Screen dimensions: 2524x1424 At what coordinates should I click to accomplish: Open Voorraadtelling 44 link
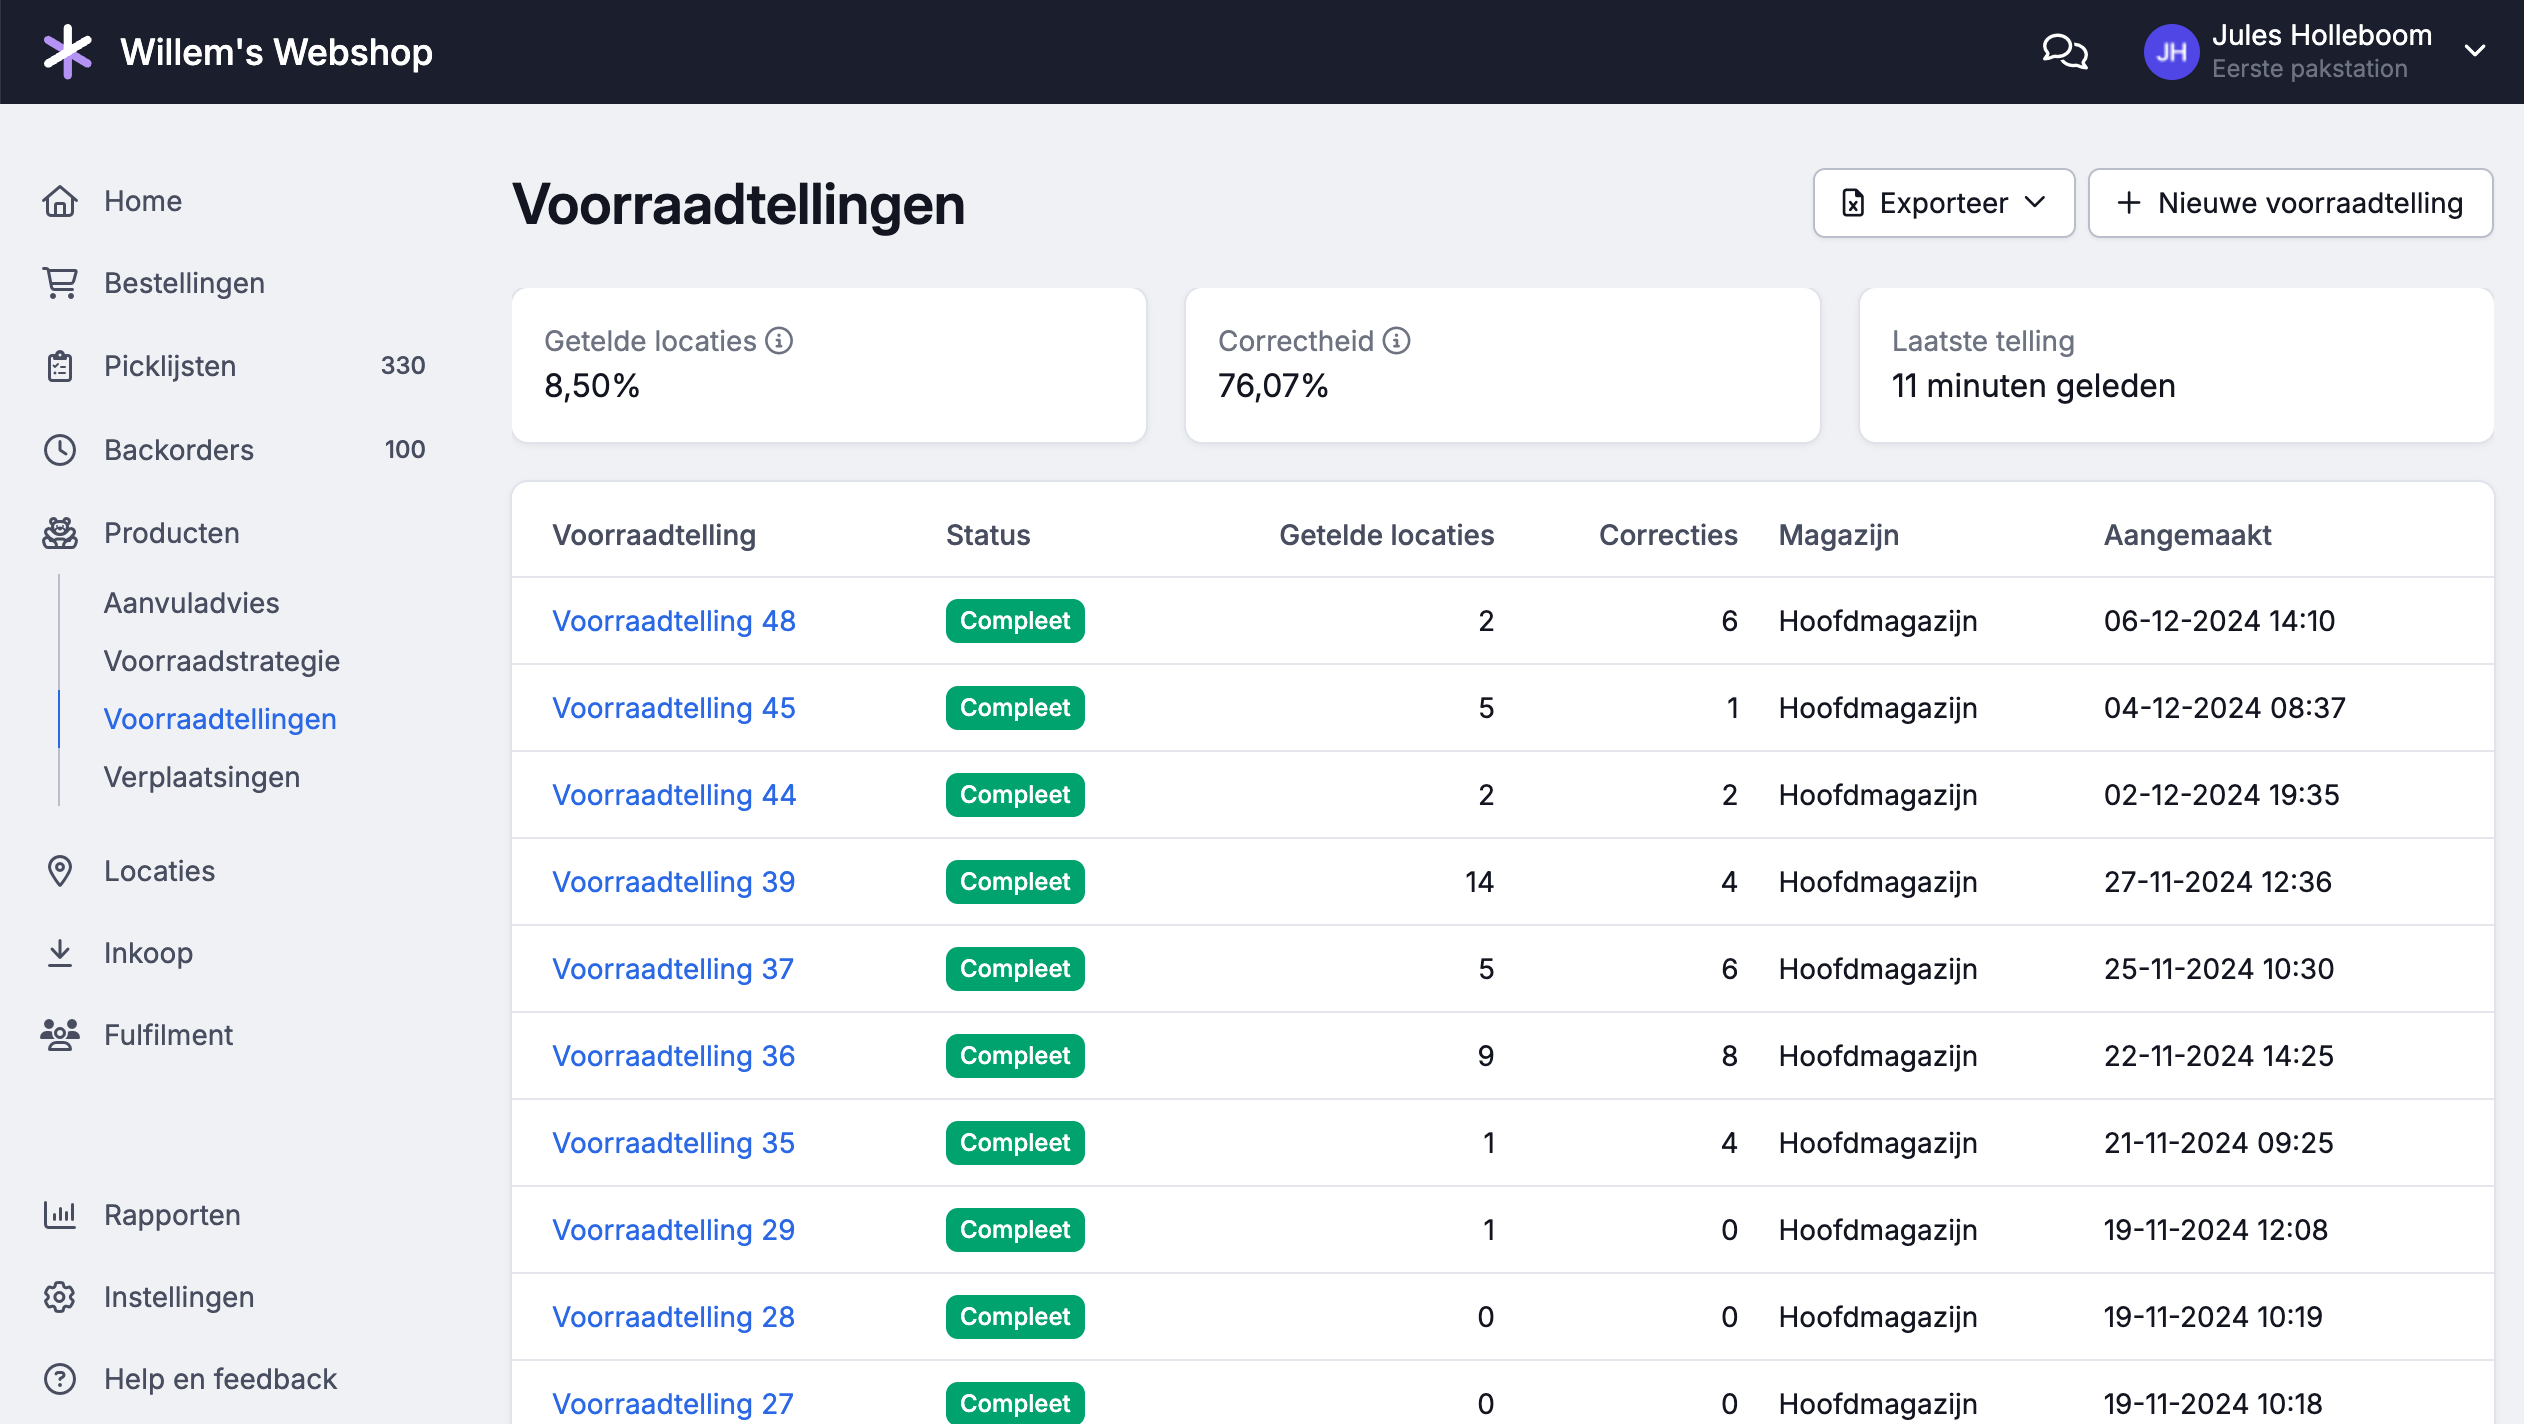(674, 795)
